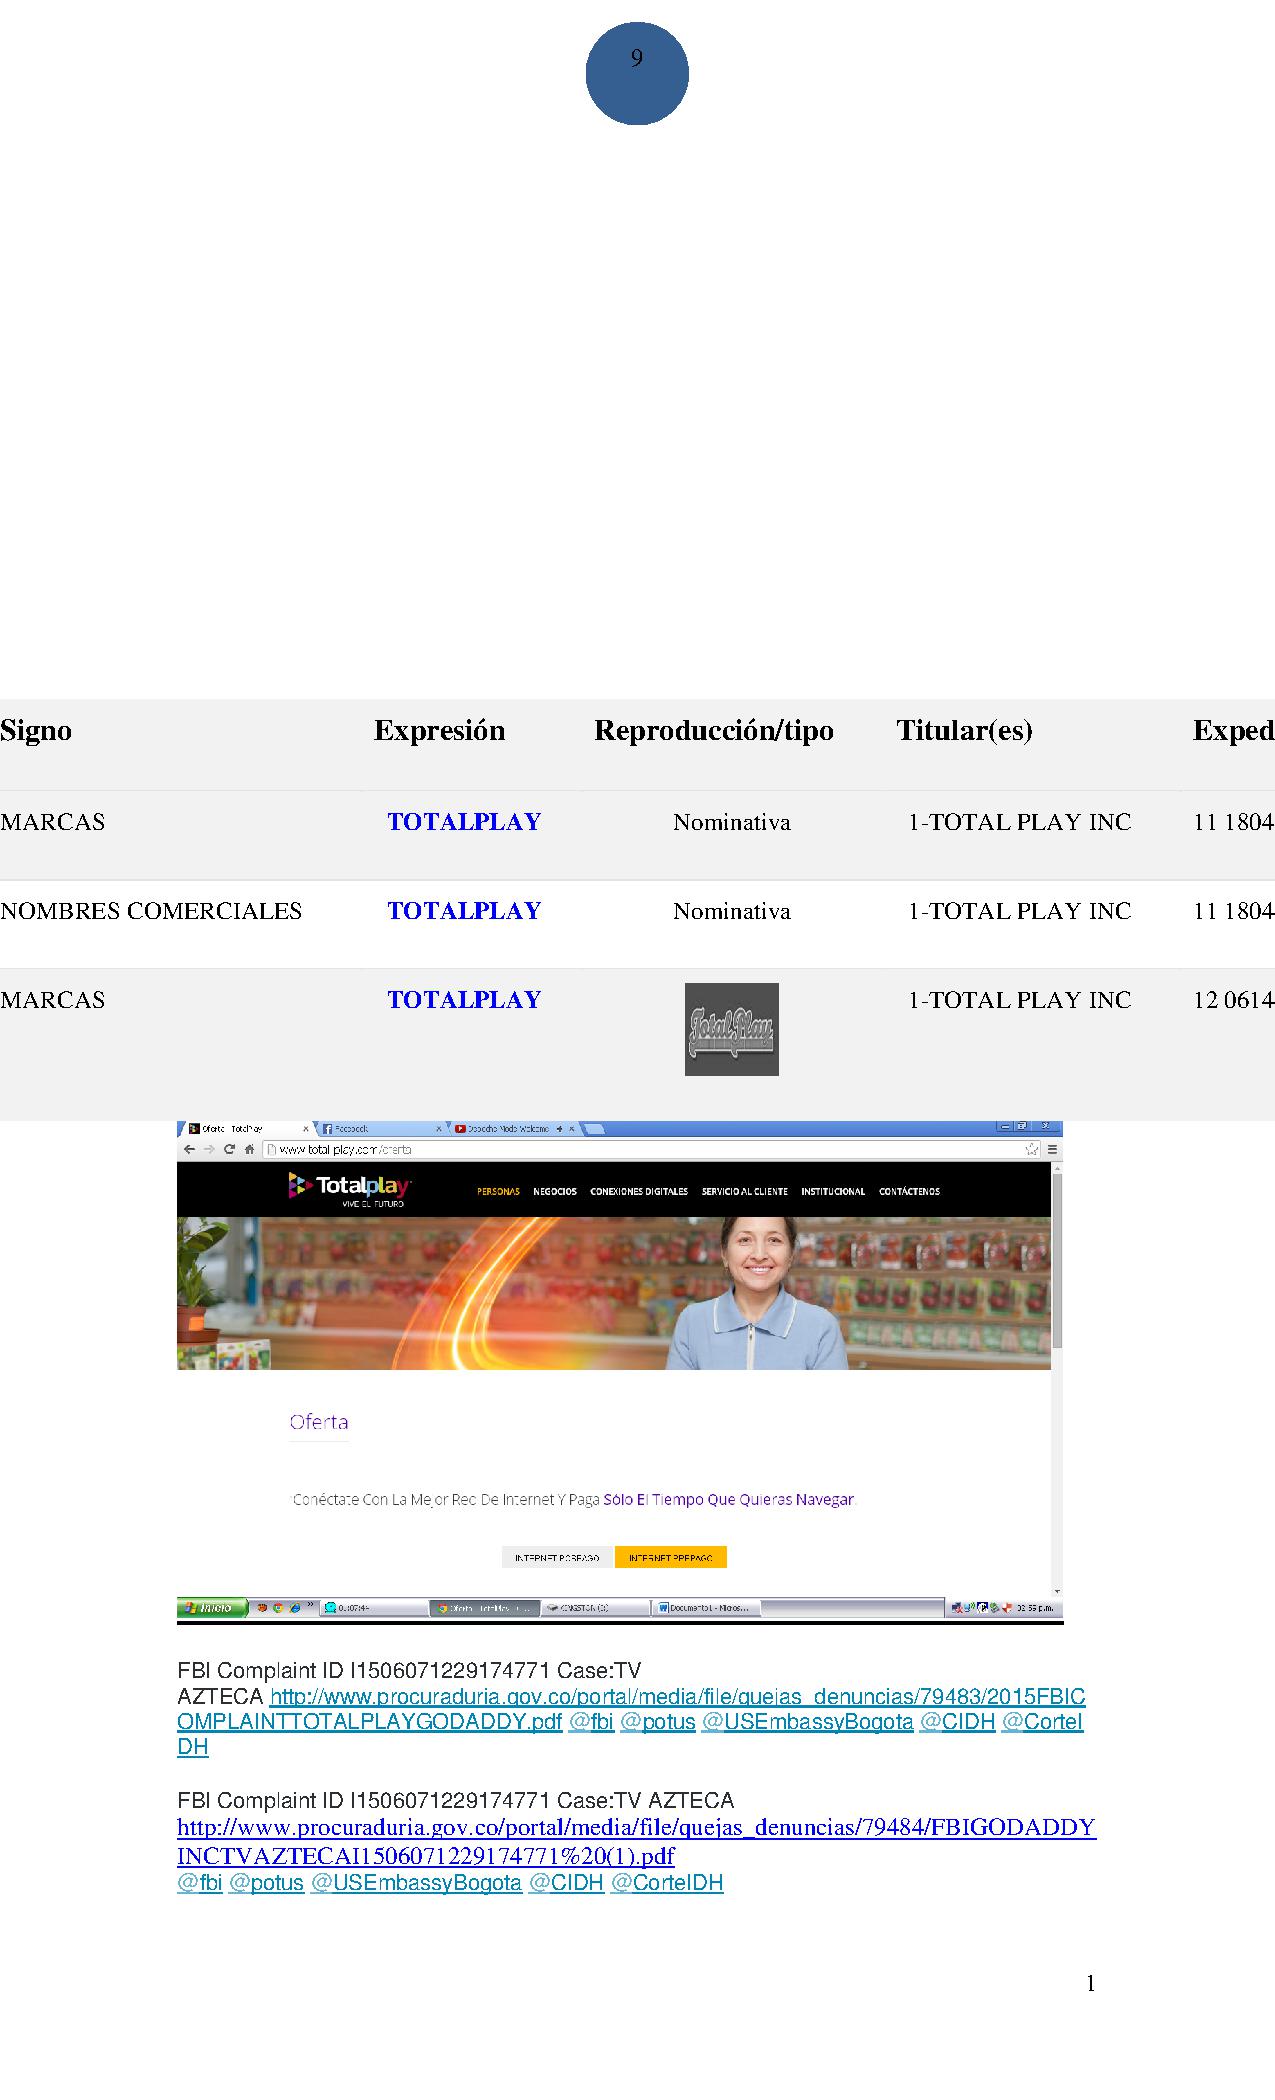Image resolution: width=1275 pixels, height=2100 pixels.
Task: Expand the quick launch overflow chevron
Action: (311, 1606)
